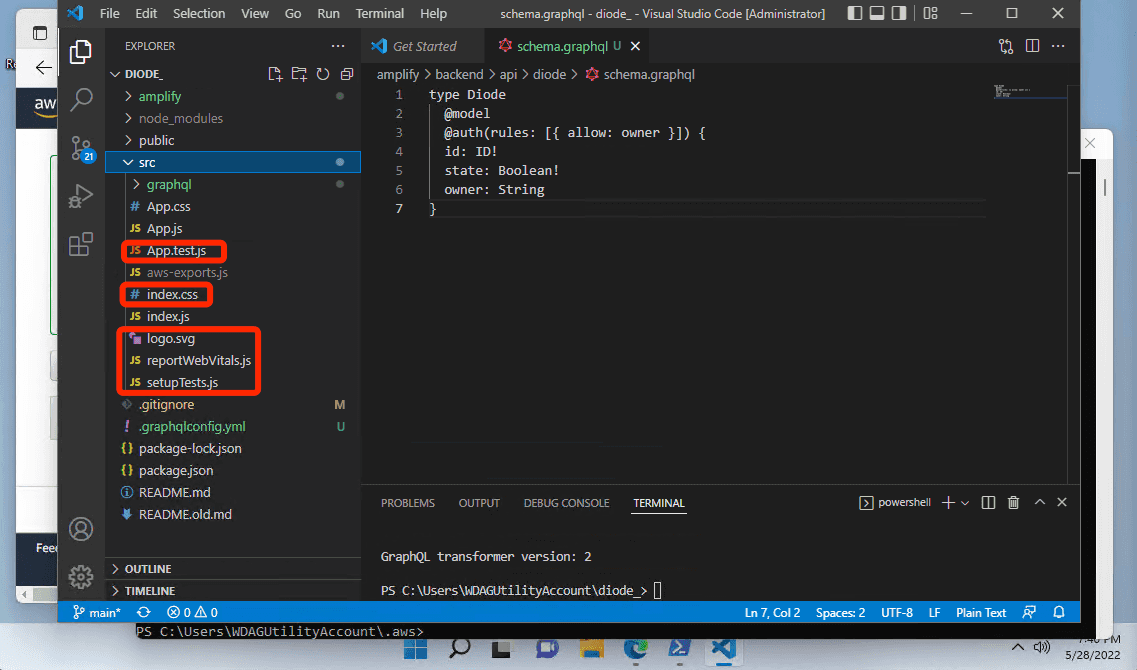
Task: Open the Accounts menu in activity bar
Action: coord(80,529)
